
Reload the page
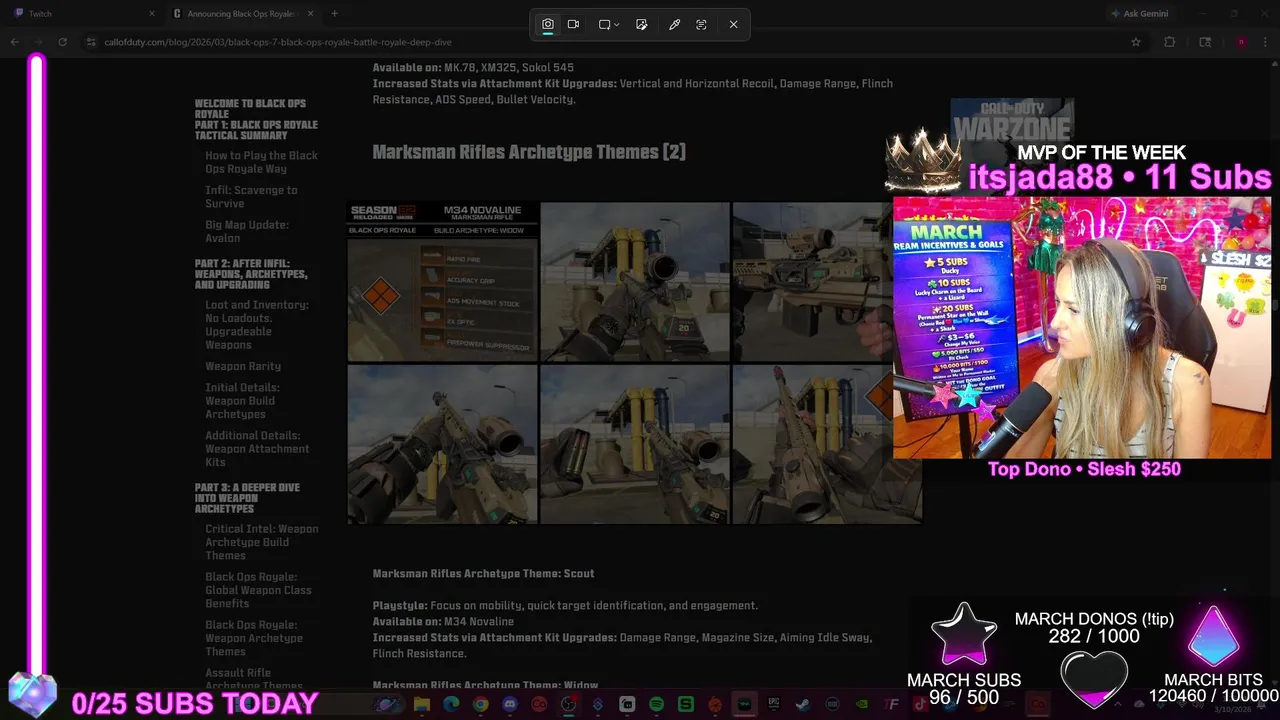[63, 42]
